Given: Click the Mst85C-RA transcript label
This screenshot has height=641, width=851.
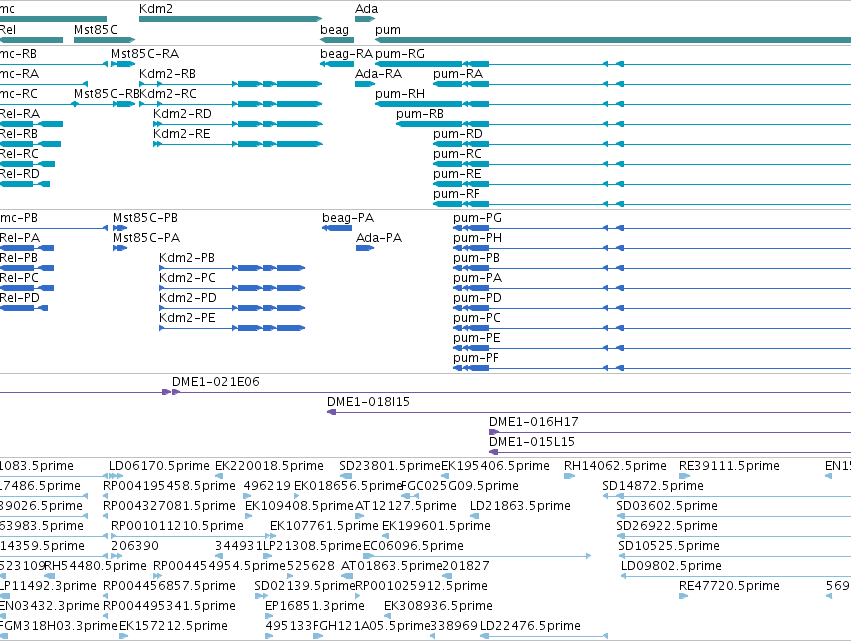Looking at the screenshot, I should 145,54.
